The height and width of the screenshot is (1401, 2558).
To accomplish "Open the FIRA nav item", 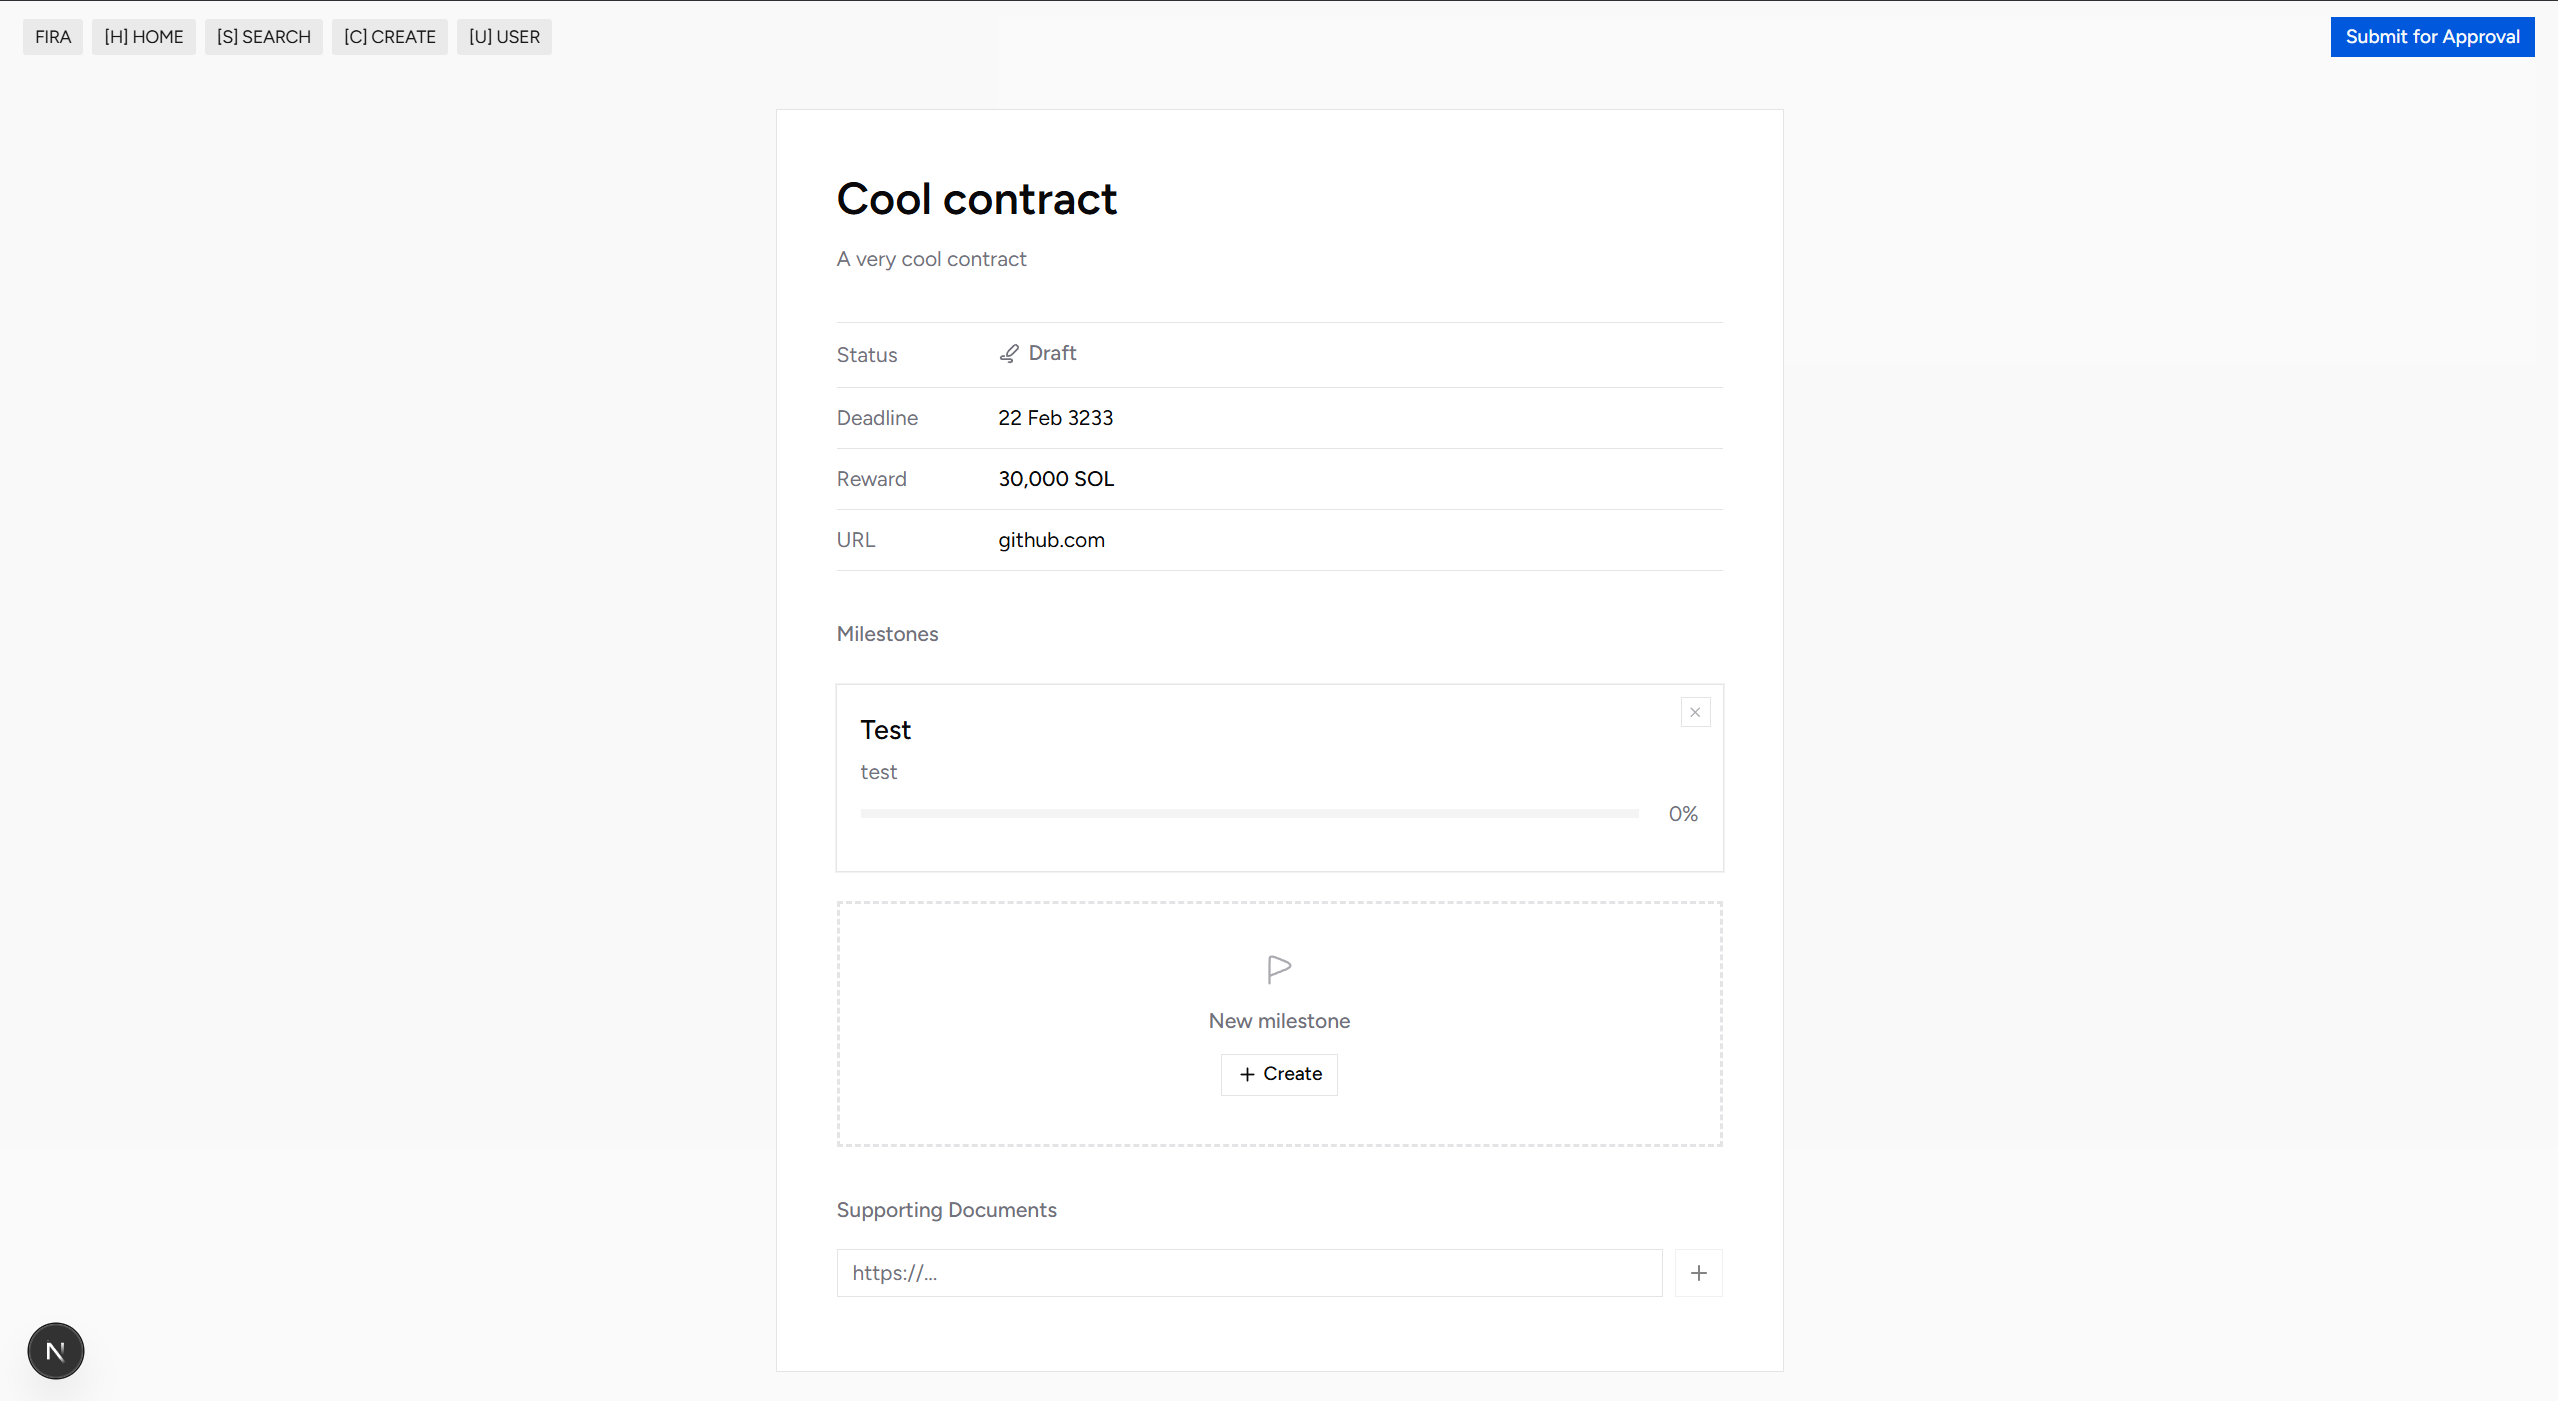I will click(53, 37).
